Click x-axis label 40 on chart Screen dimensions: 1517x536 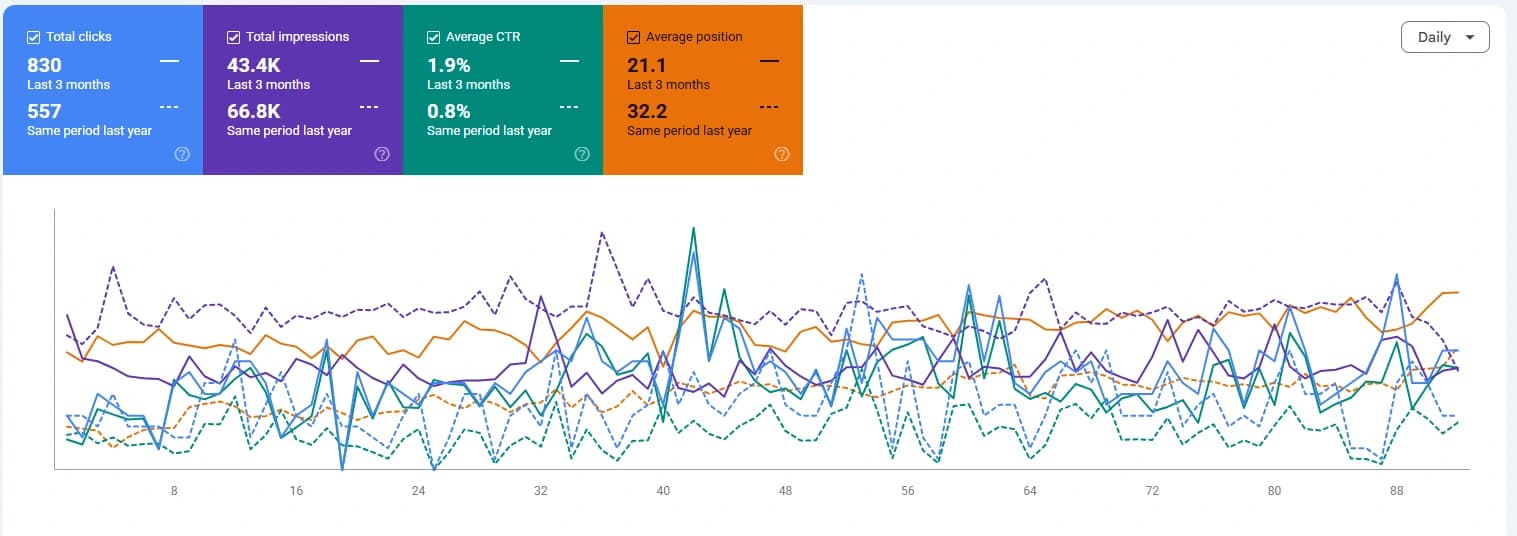663,491
